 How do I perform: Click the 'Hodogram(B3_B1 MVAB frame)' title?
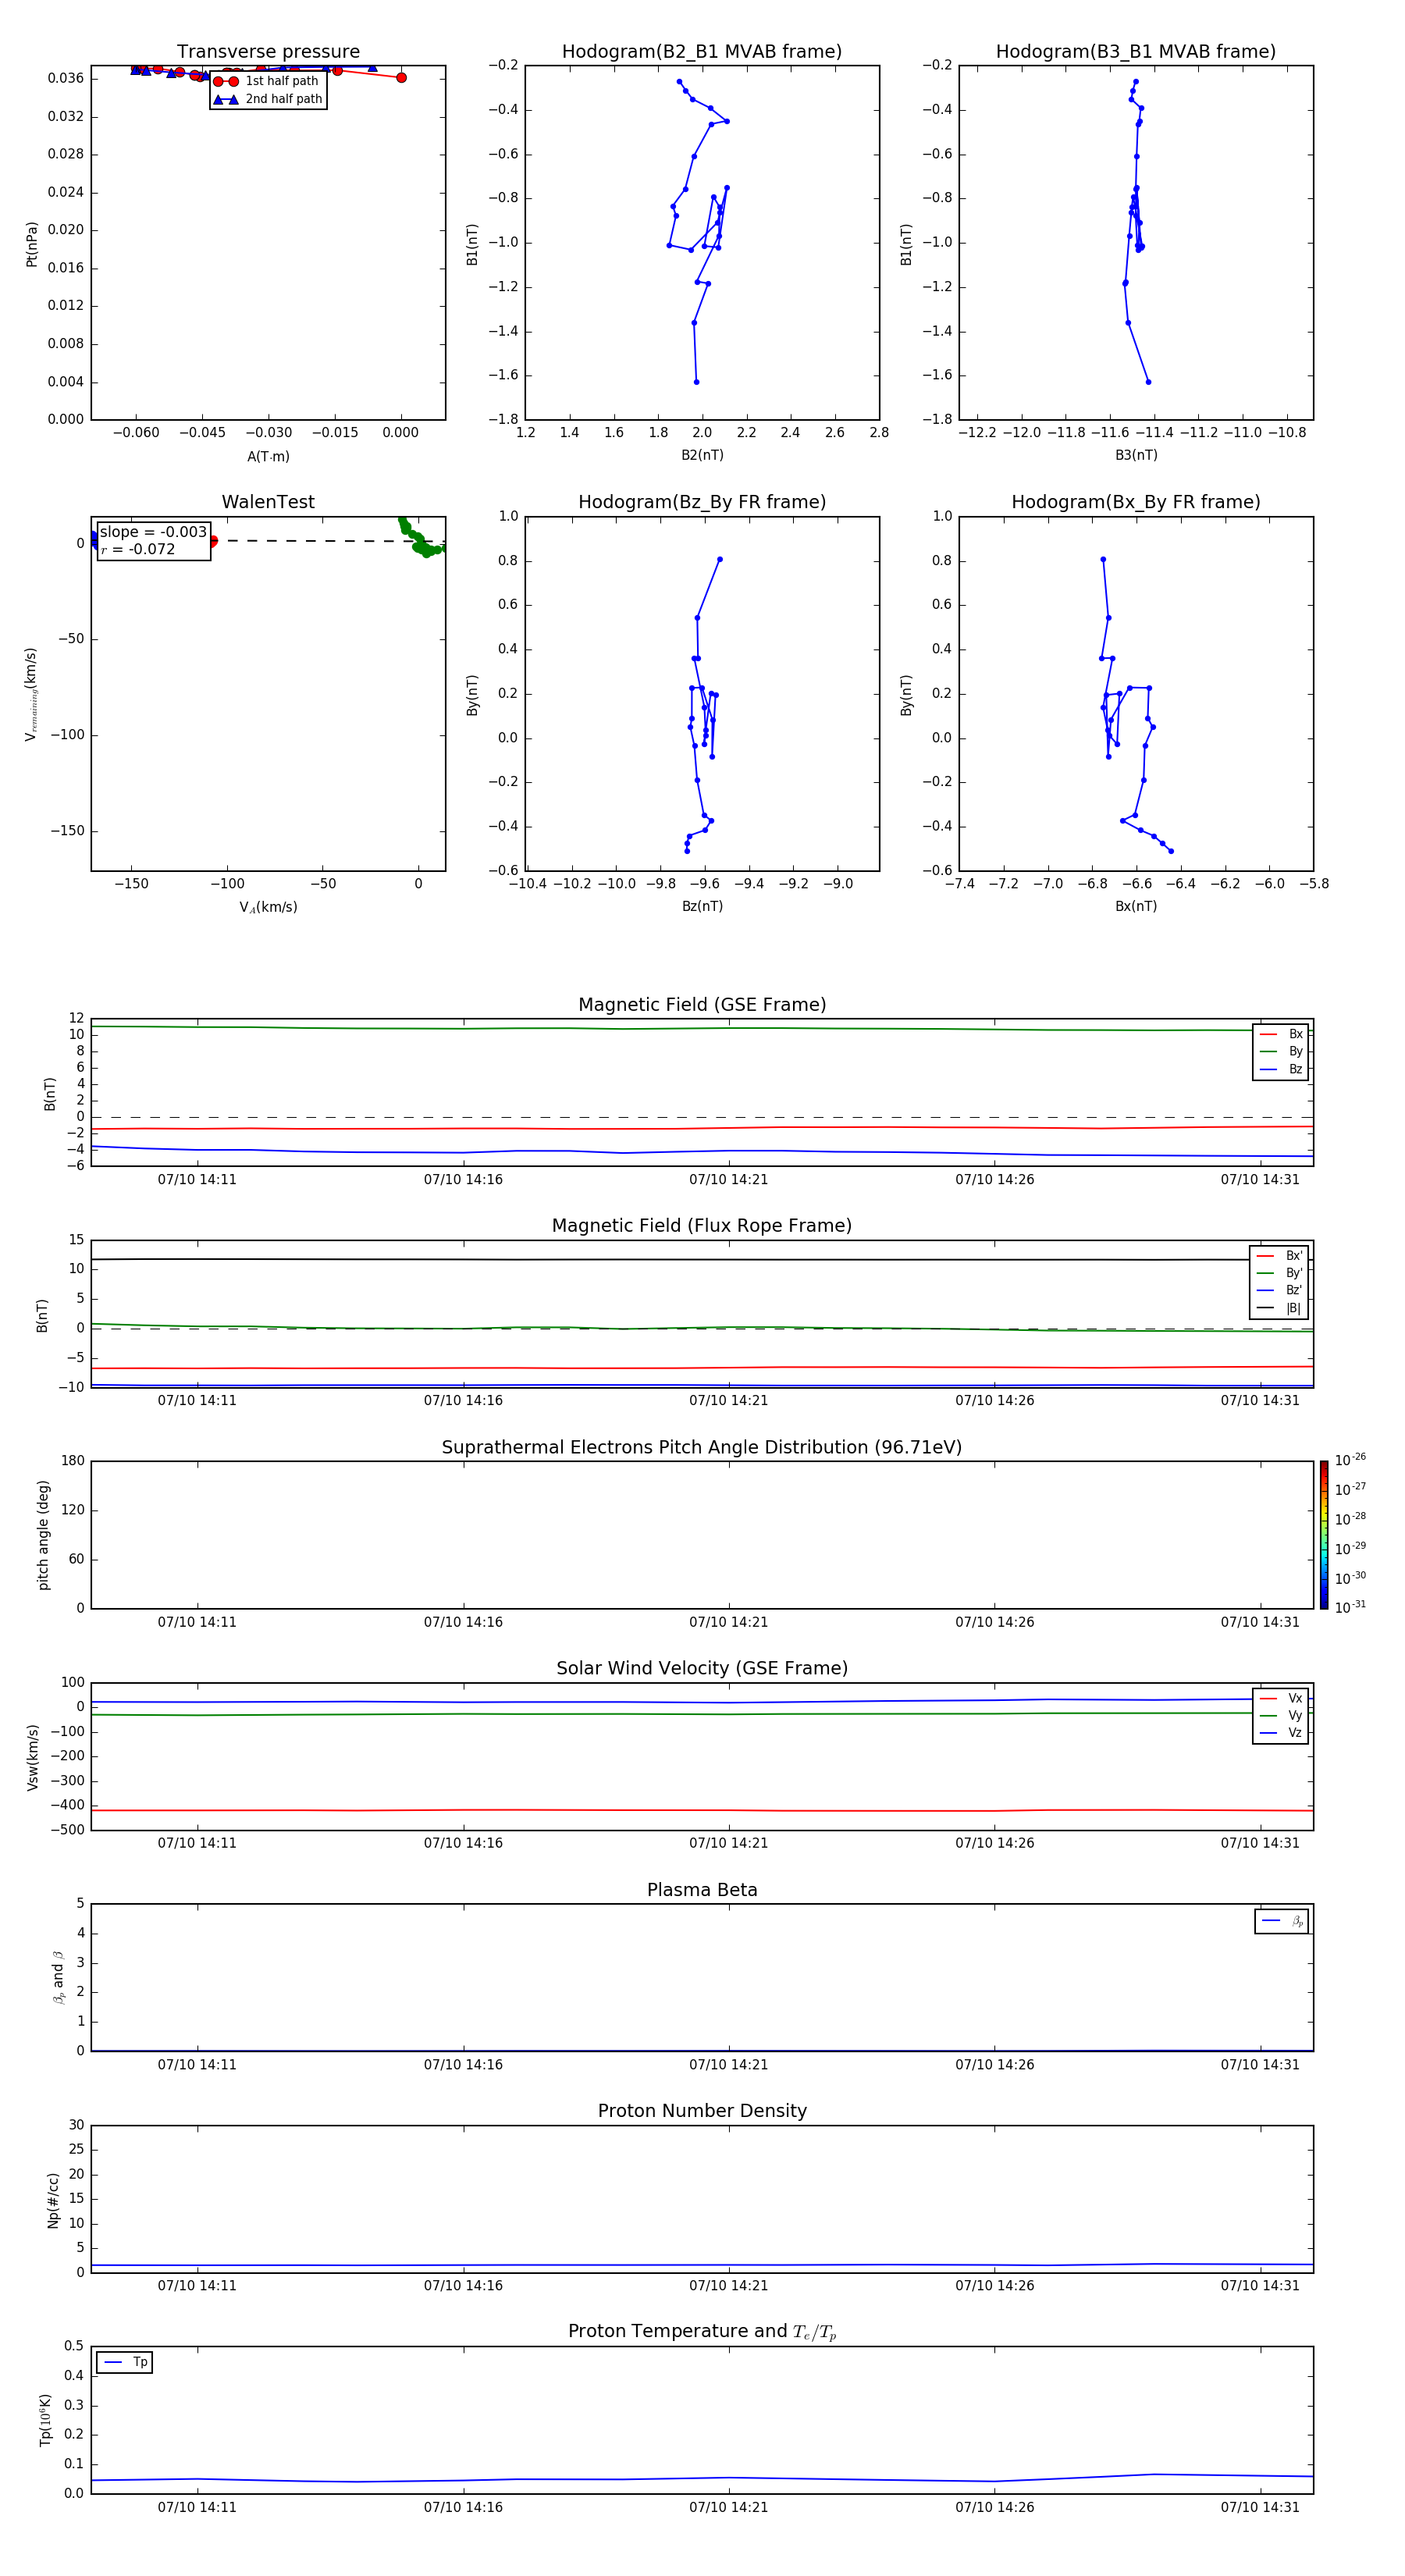[1136, 52]
